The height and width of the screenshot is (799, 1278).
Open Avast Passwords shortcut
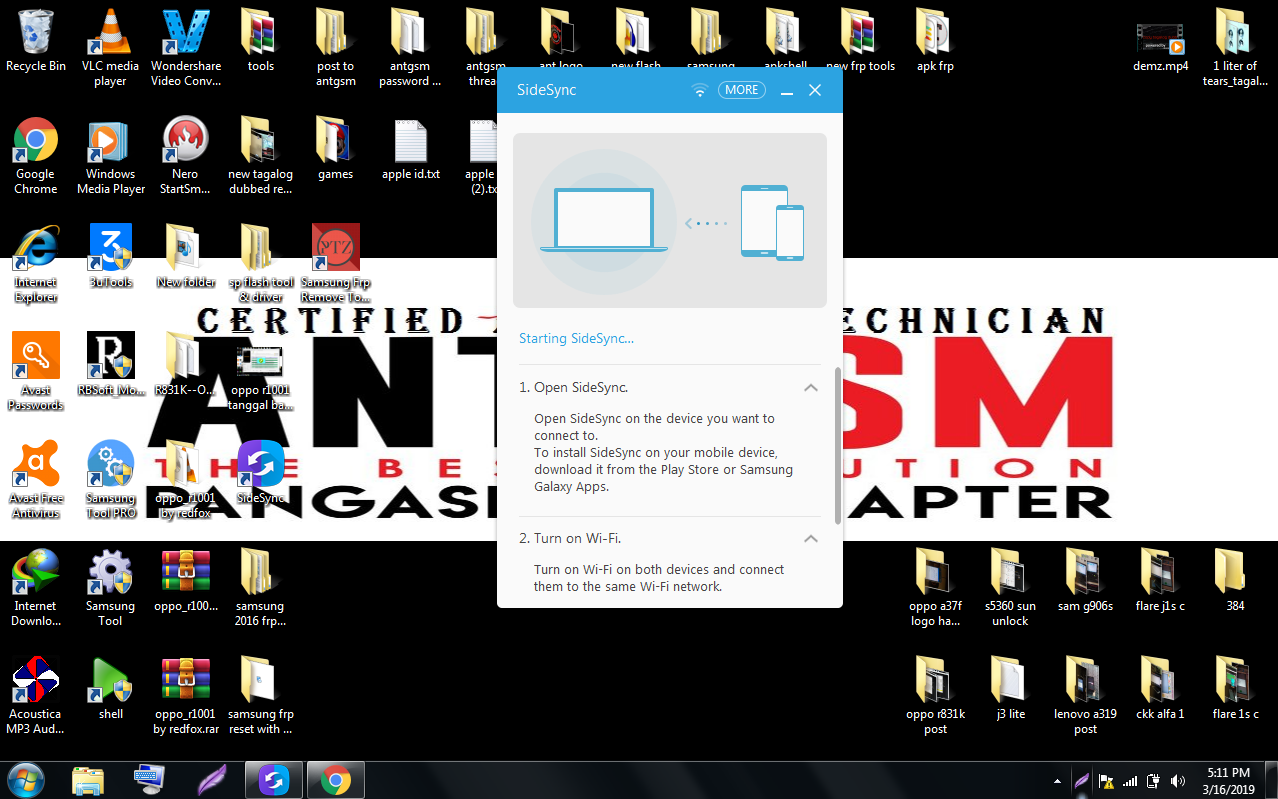36,372
